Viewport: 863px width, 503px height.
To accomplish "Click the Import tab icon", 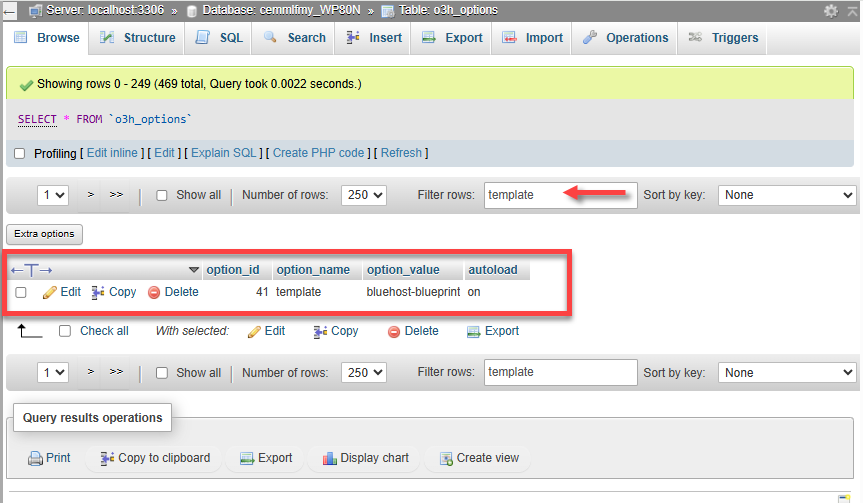I will point(509,37).
